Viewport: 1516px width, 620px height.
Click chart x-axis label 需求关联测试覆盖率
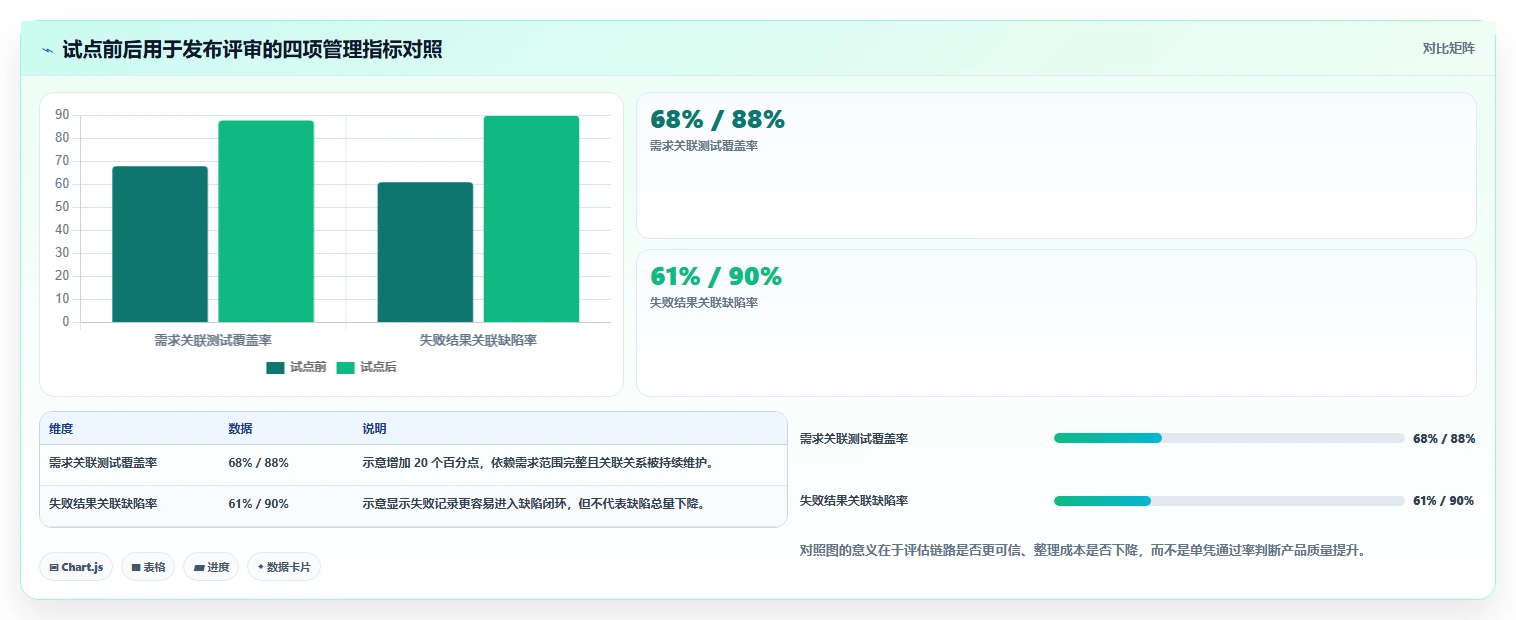click(213, 340)
